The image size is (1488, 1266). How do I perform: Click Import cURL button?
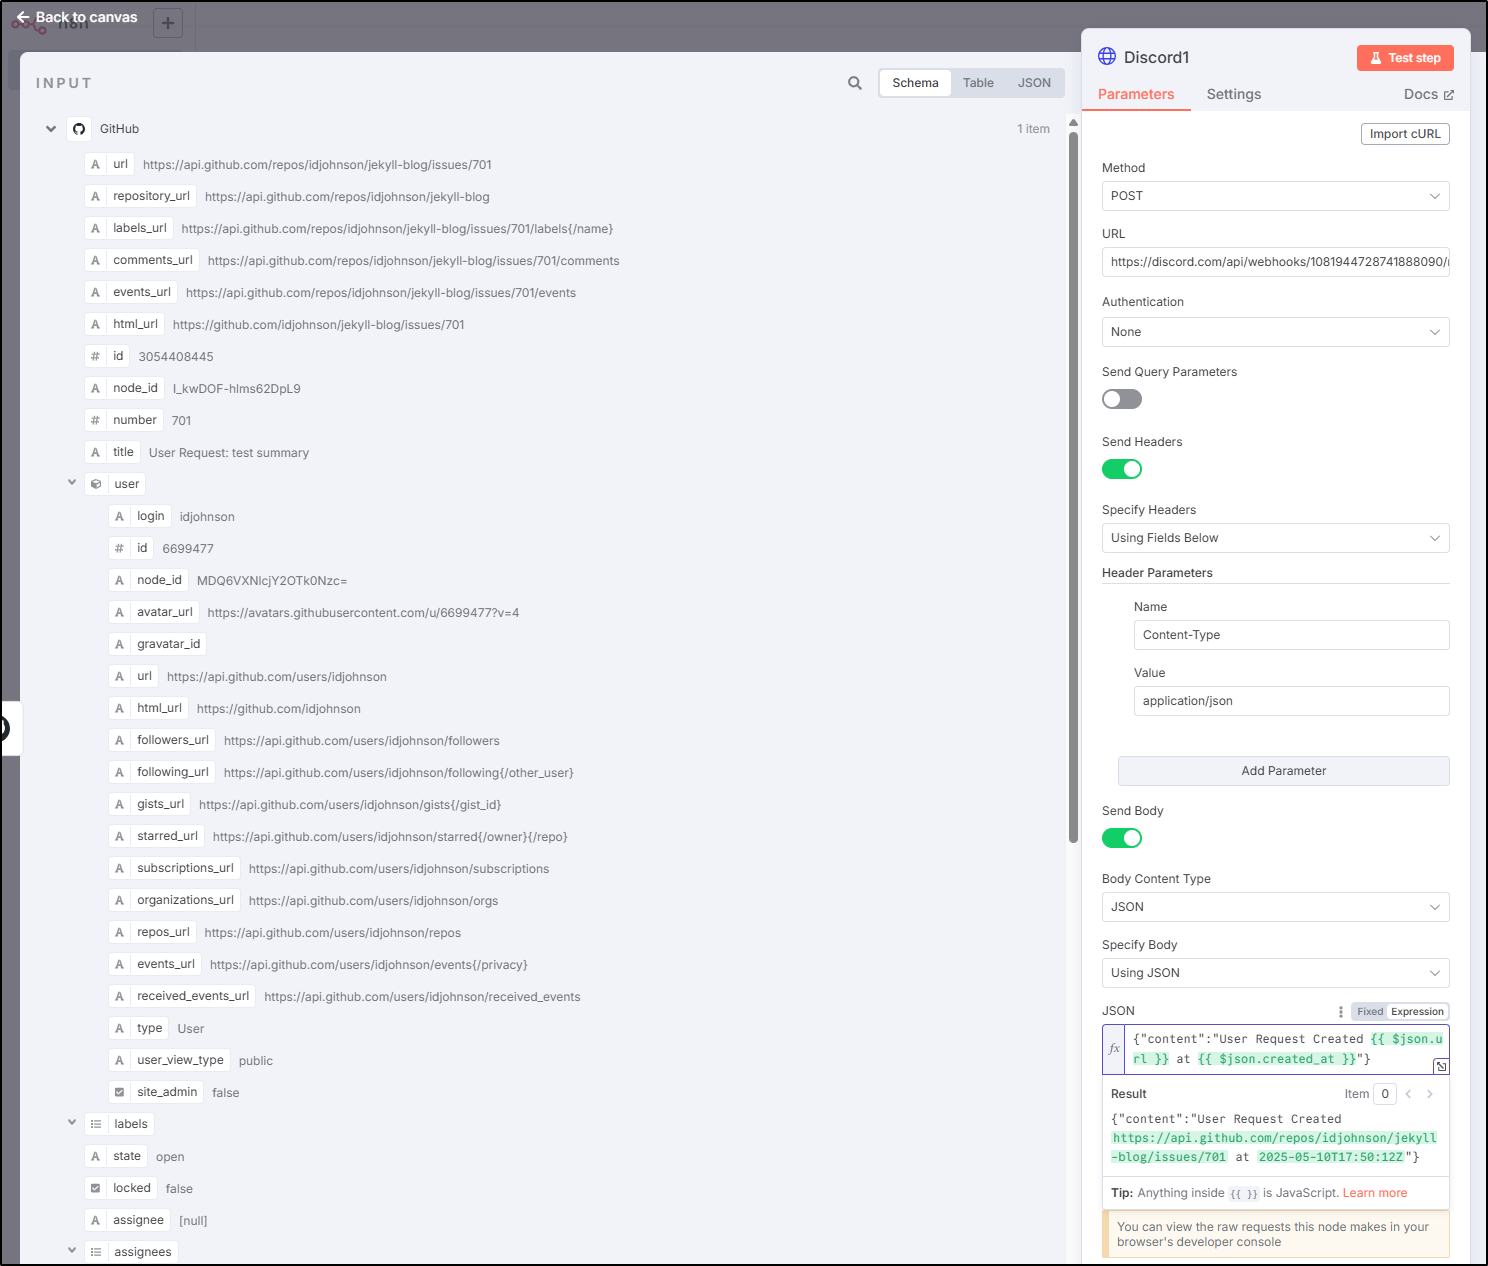pos(1405,134)
